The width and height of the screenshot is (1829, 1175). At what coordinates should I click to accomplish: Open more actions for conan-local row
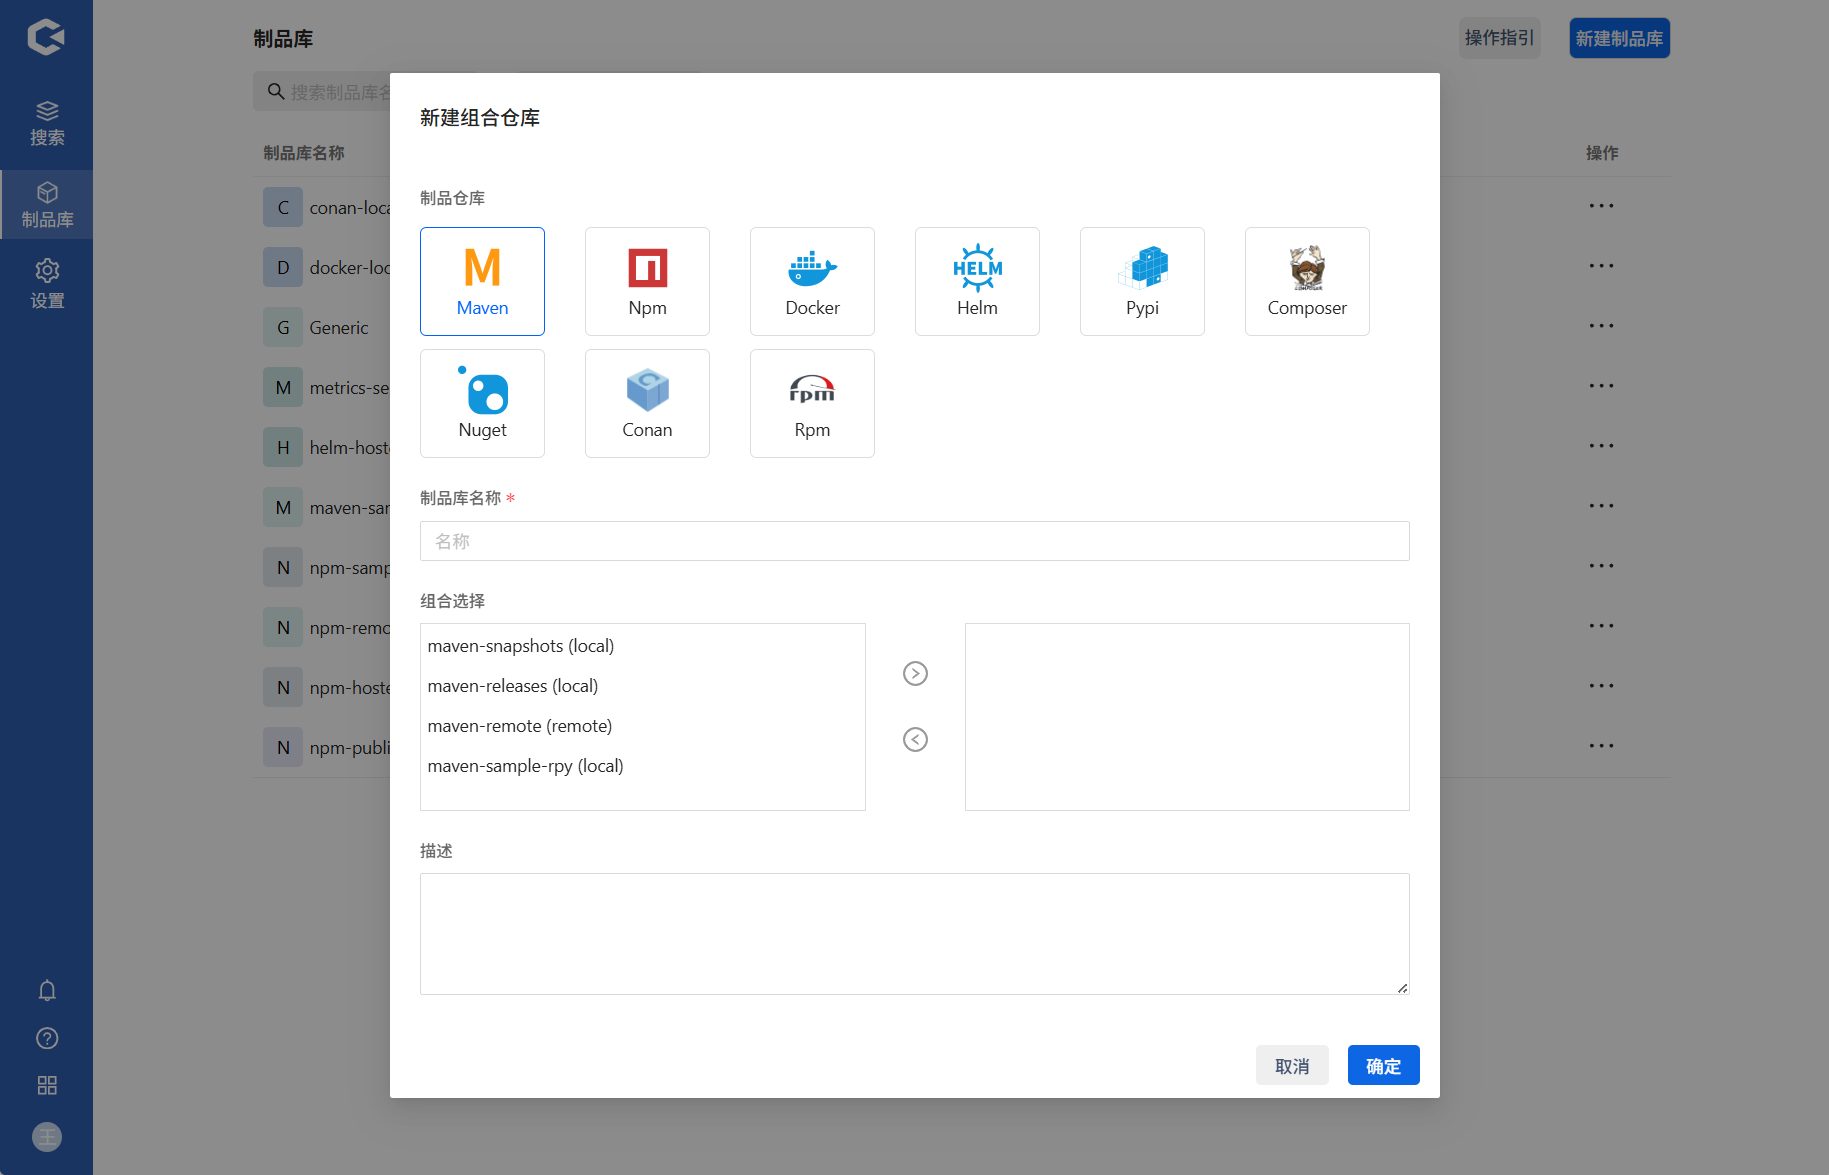(x=1601, y=206)
